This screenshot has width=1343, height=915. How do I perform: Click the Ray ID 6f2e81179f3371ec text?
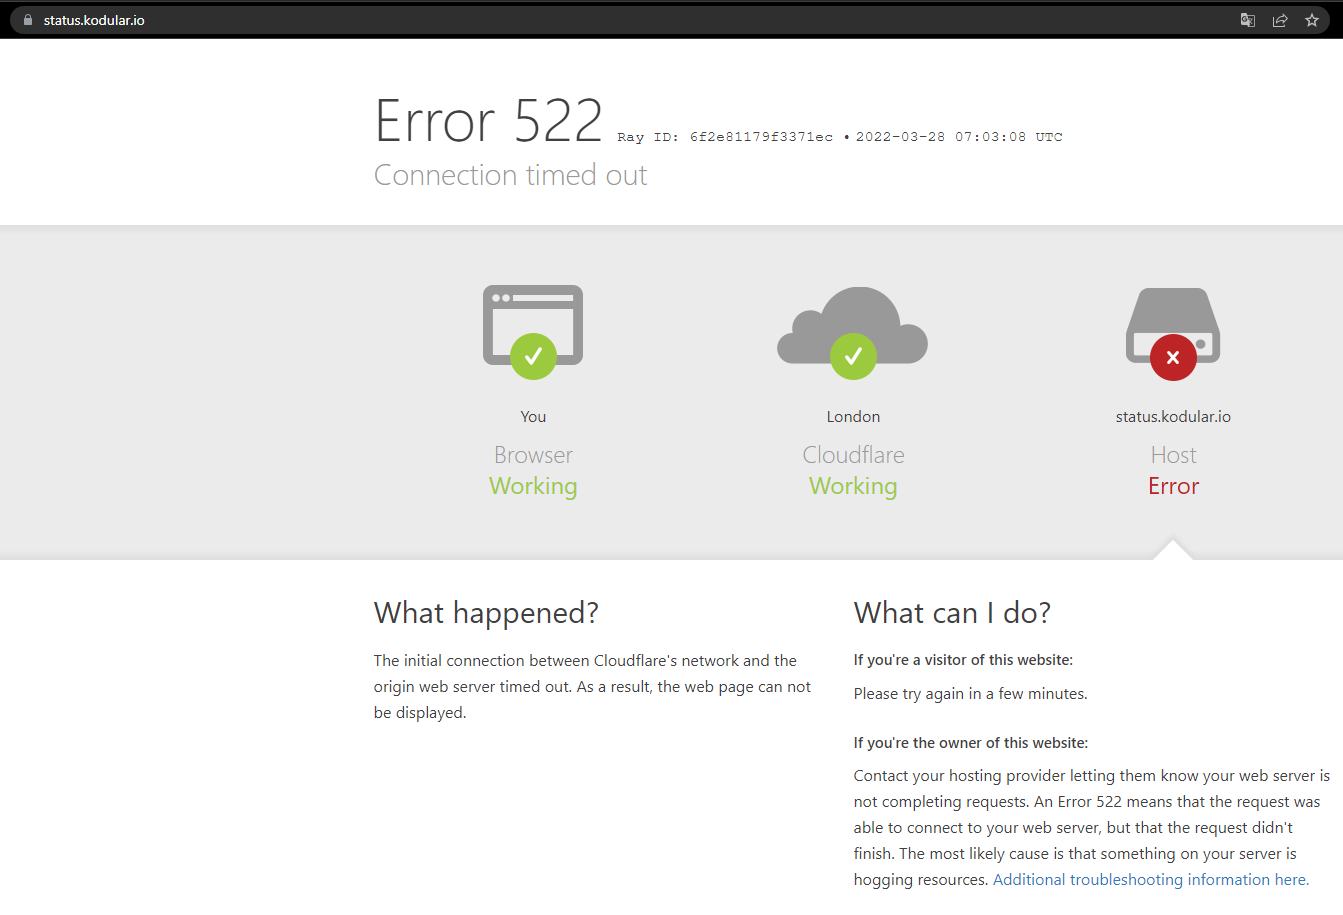coord(725,137)
